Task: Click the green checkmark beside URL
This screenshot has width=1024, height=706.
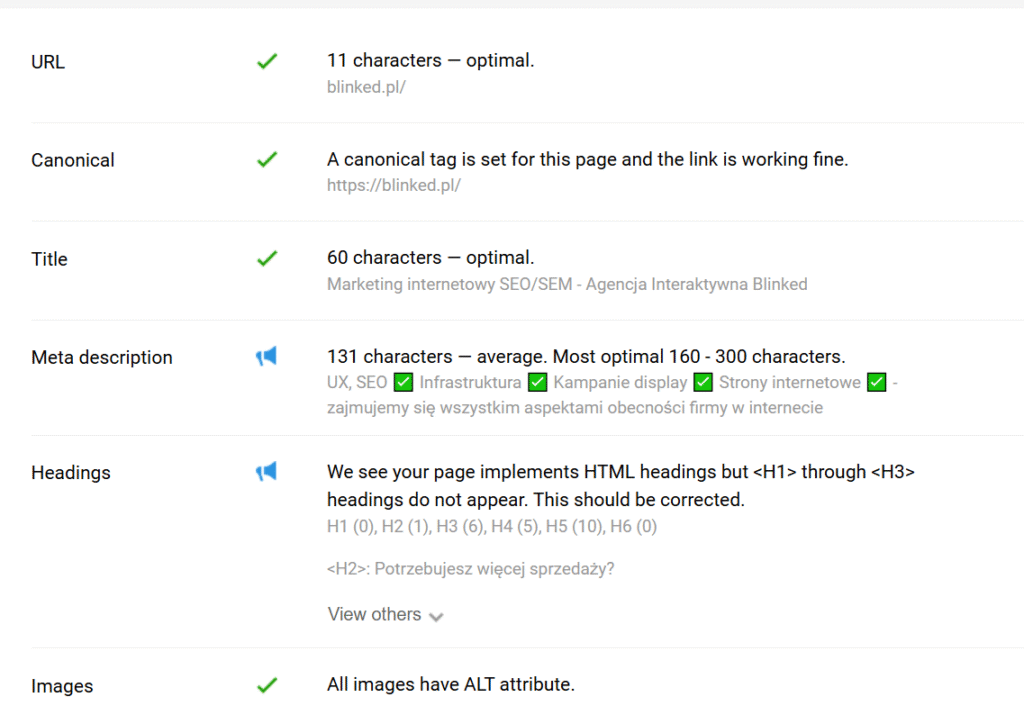Action: click(266, 61)
